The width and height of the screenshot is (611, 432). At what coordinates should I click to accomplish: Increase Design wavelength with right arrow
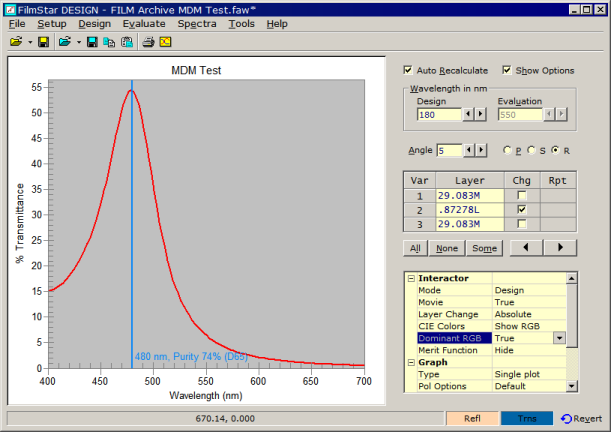[480, 115]
